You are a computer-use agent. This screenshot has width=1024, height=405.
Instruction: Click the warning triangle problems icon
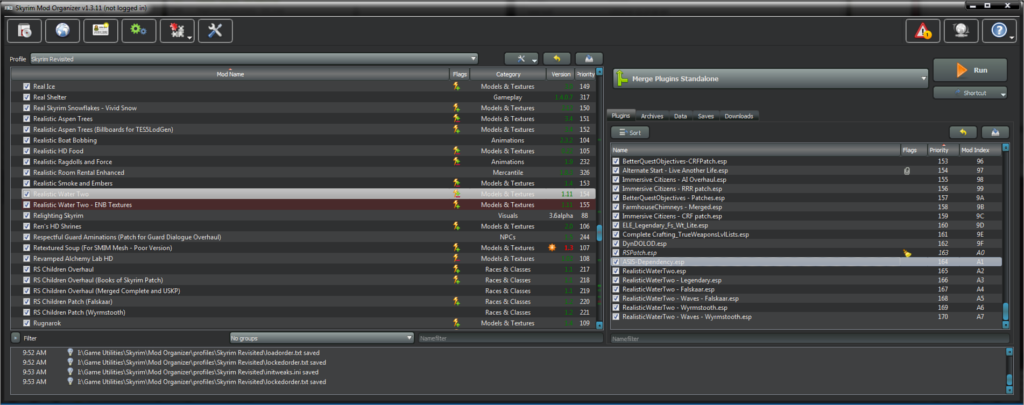click(x=923, y=31)
